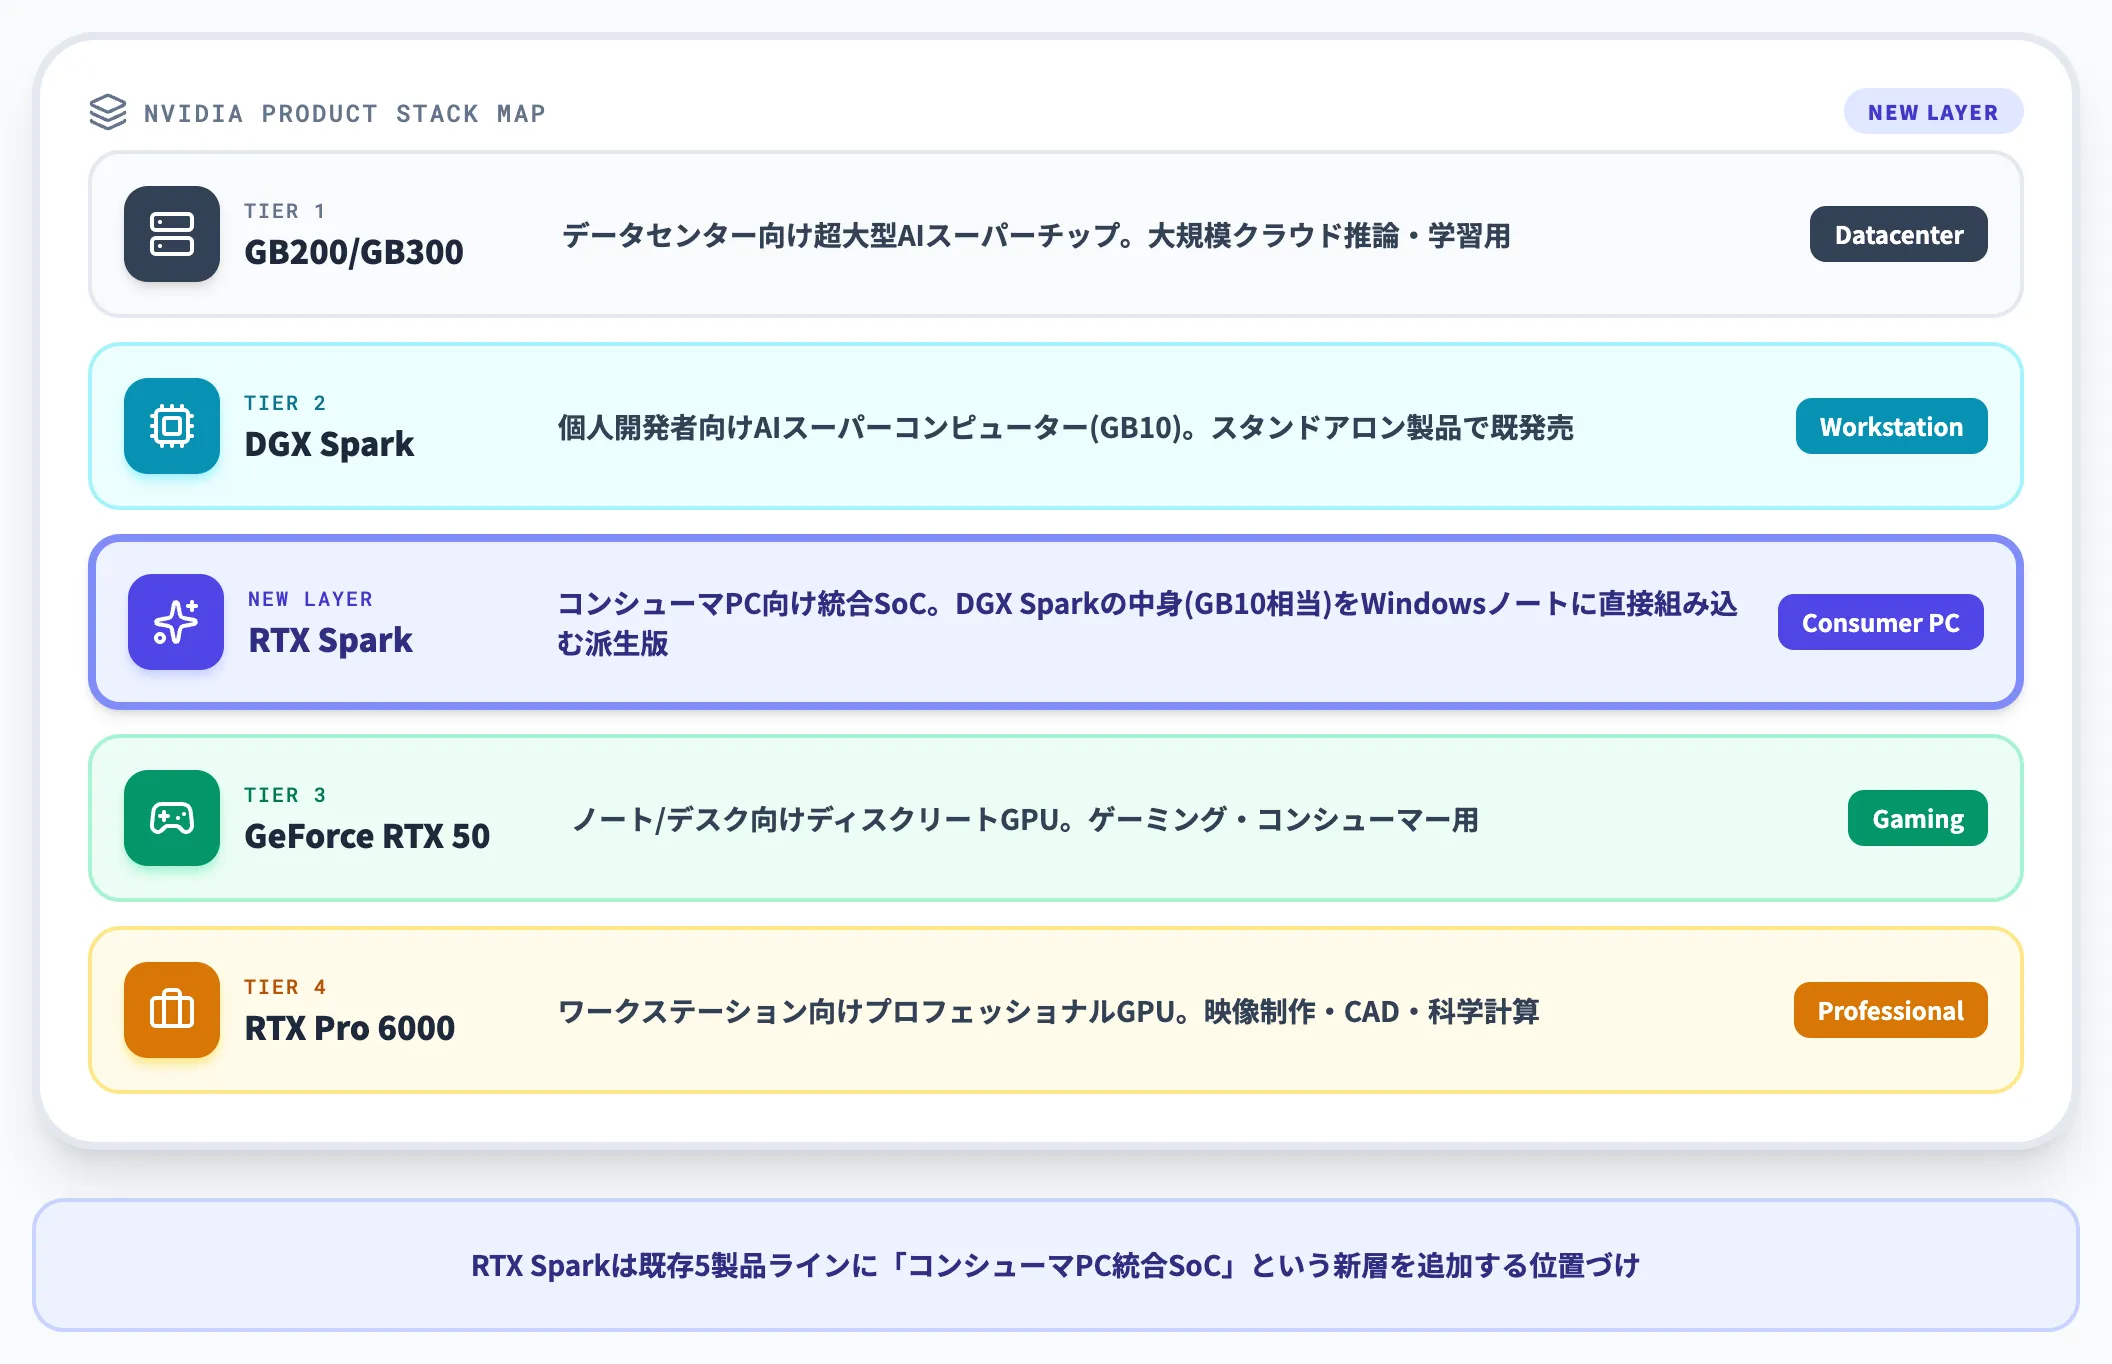Click the TIER 2 label

pyautogui.click(x=285, y=403)
